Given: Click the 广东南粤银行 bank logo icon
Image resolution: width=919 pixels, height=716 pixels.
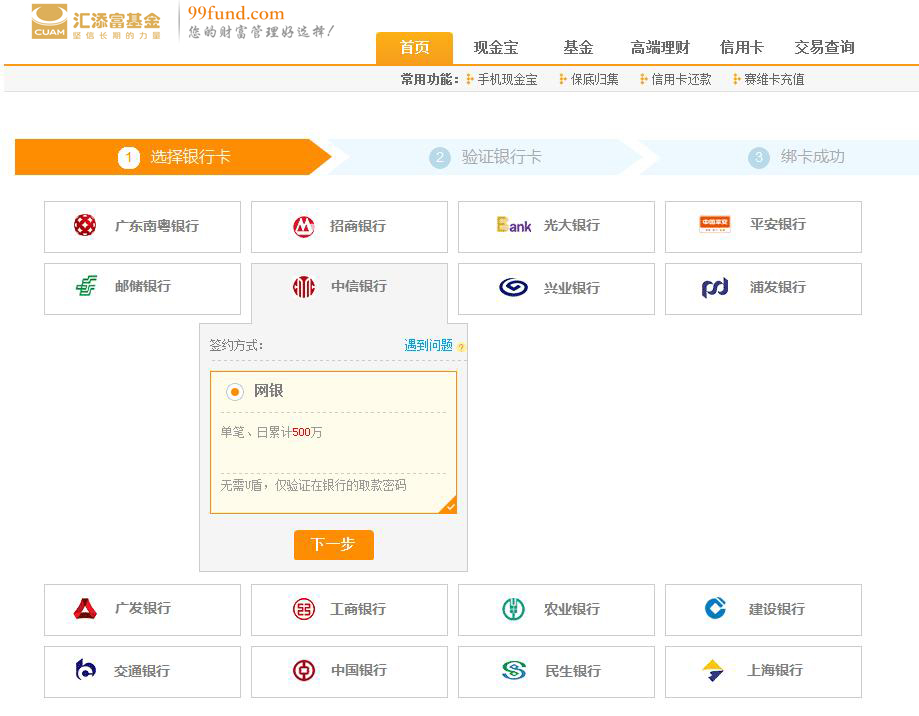Looking at the screenshot, I should tap(85, 226).
